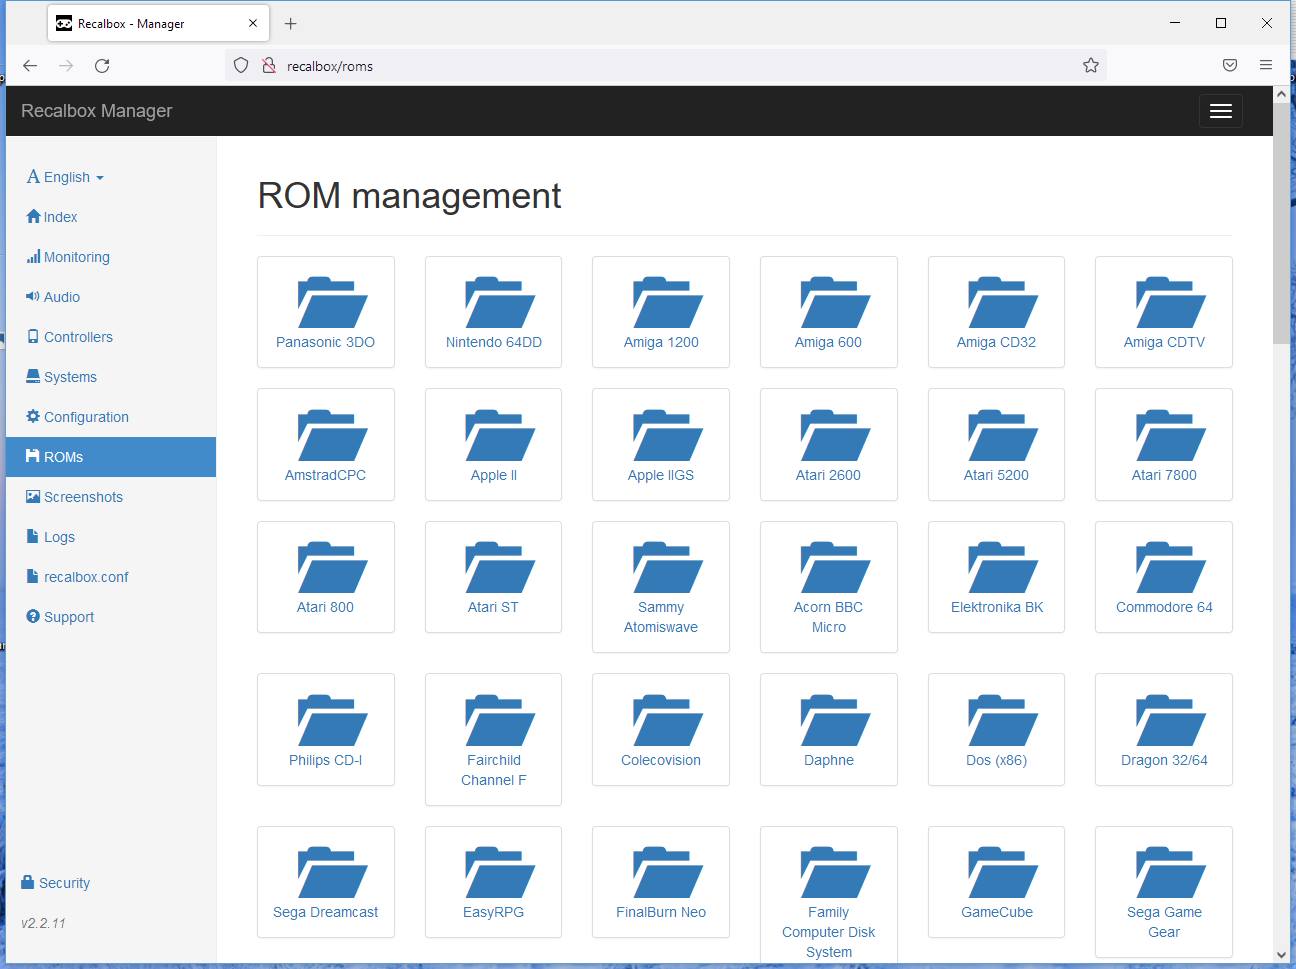
Task: Open a new browser tab
Action: coord(290,23)
